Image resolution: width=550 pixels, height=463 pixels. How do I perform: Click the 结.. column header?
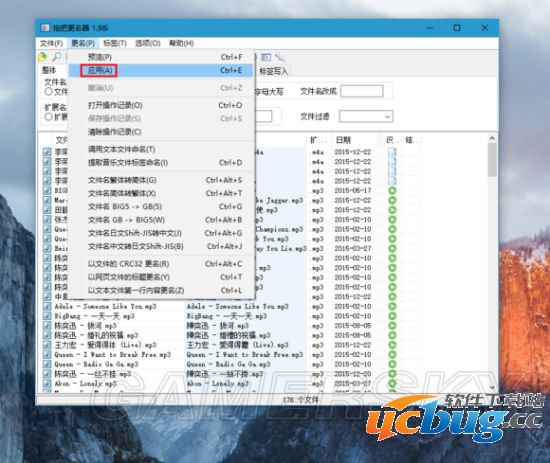tap(411, 140)
